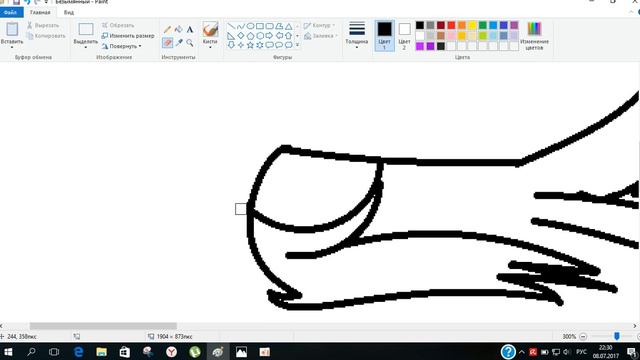The image size is (640, 360).
Task: Open the Выделить selection dropdown arrow
Action: tap(86, 48)
